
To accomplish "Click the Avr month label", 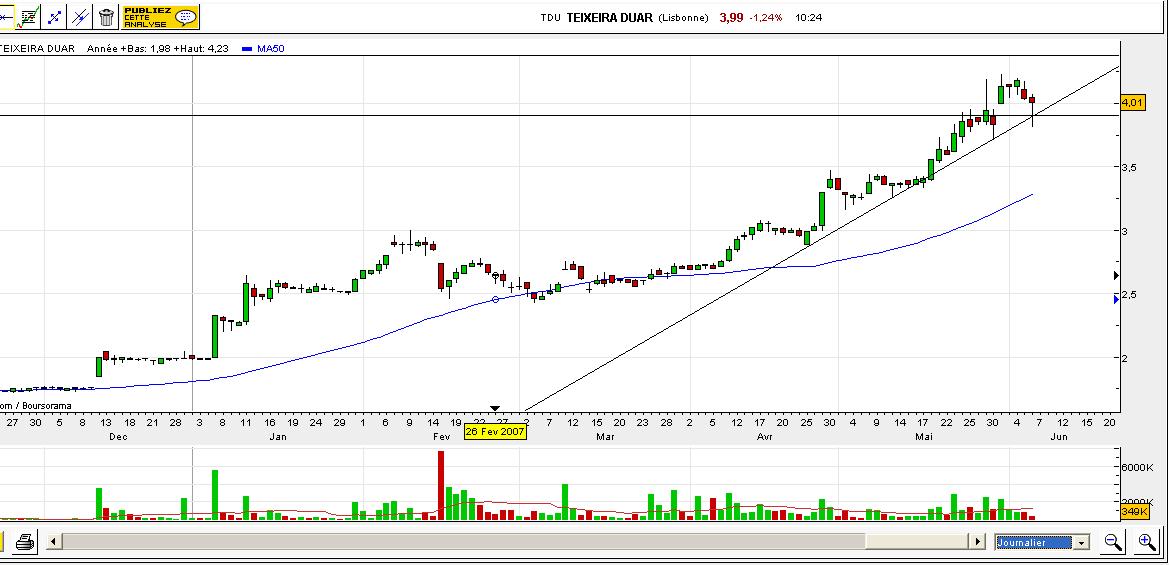I will click(765, 437).
